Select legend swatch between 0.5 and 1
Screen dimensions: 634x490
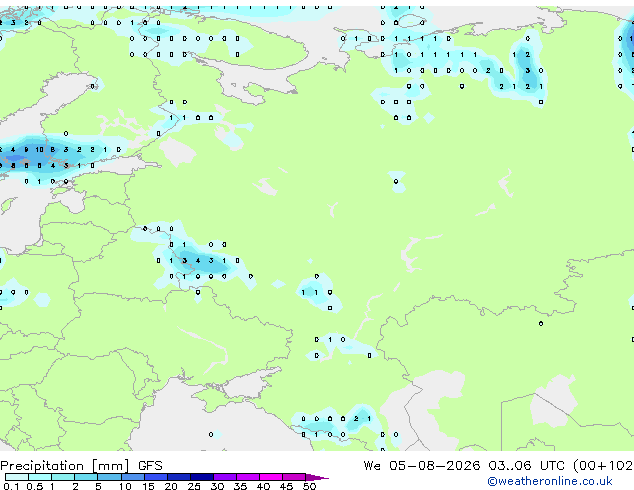(40, 477)
